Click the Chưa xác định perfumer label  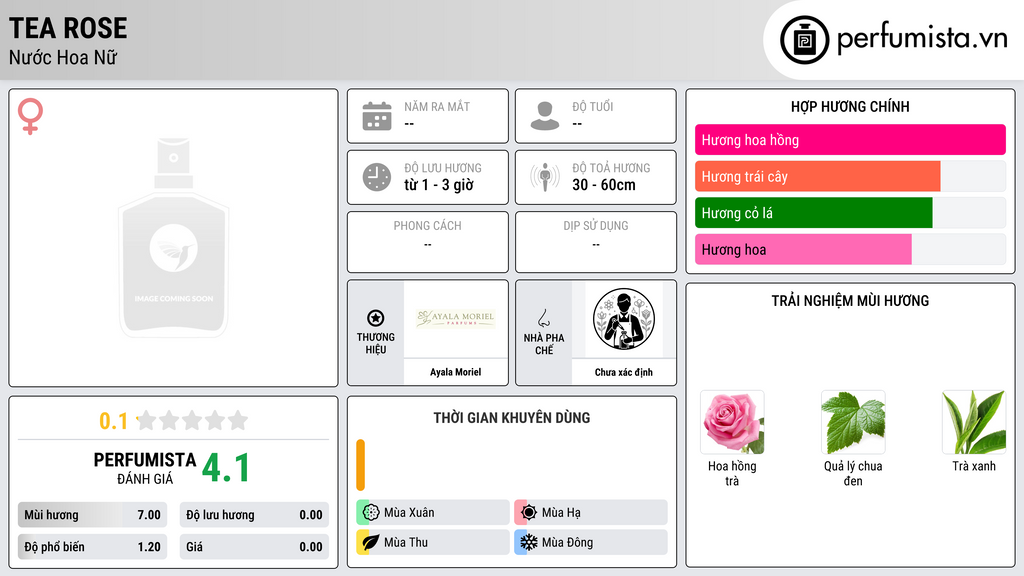click(x=624, y=372)
